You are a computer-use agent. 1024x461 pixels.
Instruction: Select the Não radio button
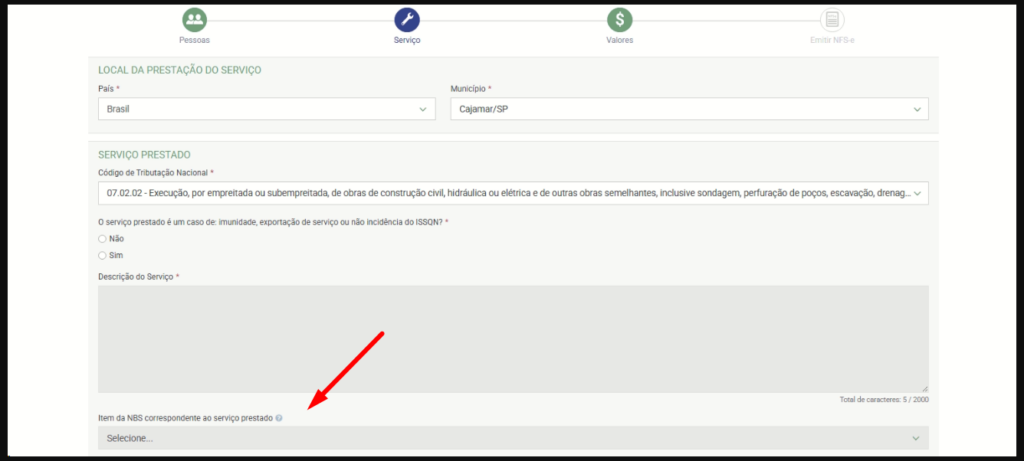point(102,239)
